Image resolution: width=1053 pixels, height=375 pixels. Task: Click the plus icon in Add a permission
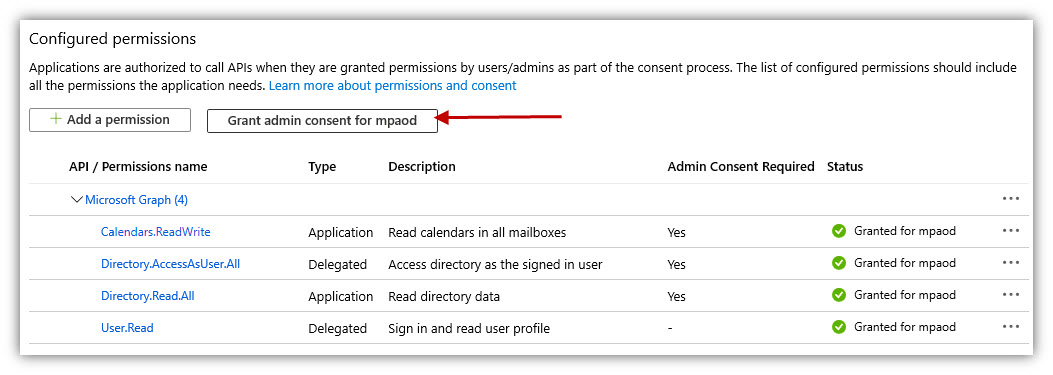(x=56, y=119)
